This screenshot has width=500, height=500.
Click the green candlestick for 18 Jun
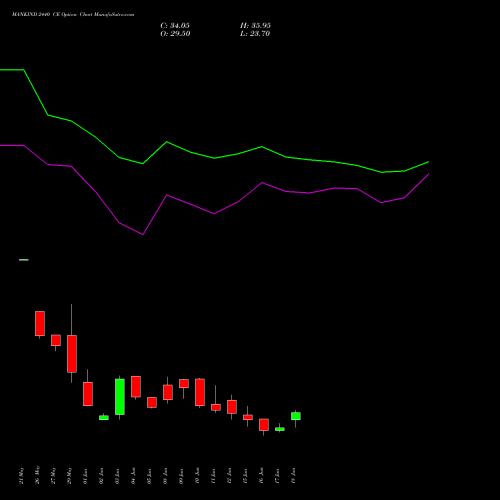pyautogui.click(x=296, y=416)
